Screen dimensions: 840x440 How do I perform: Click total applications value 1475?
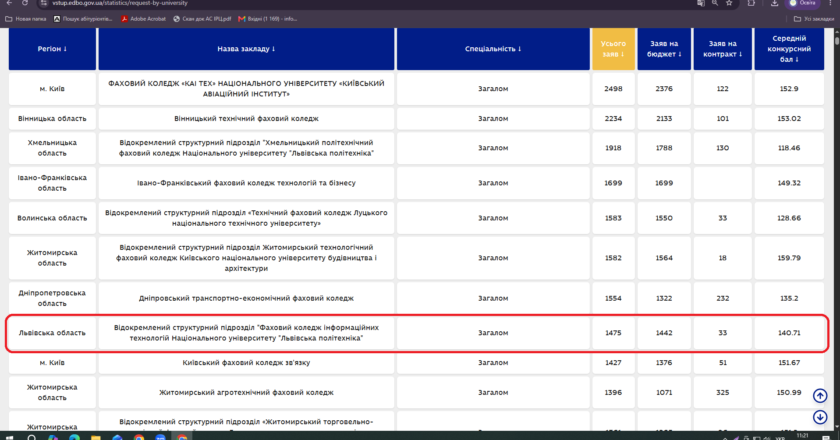613,333
